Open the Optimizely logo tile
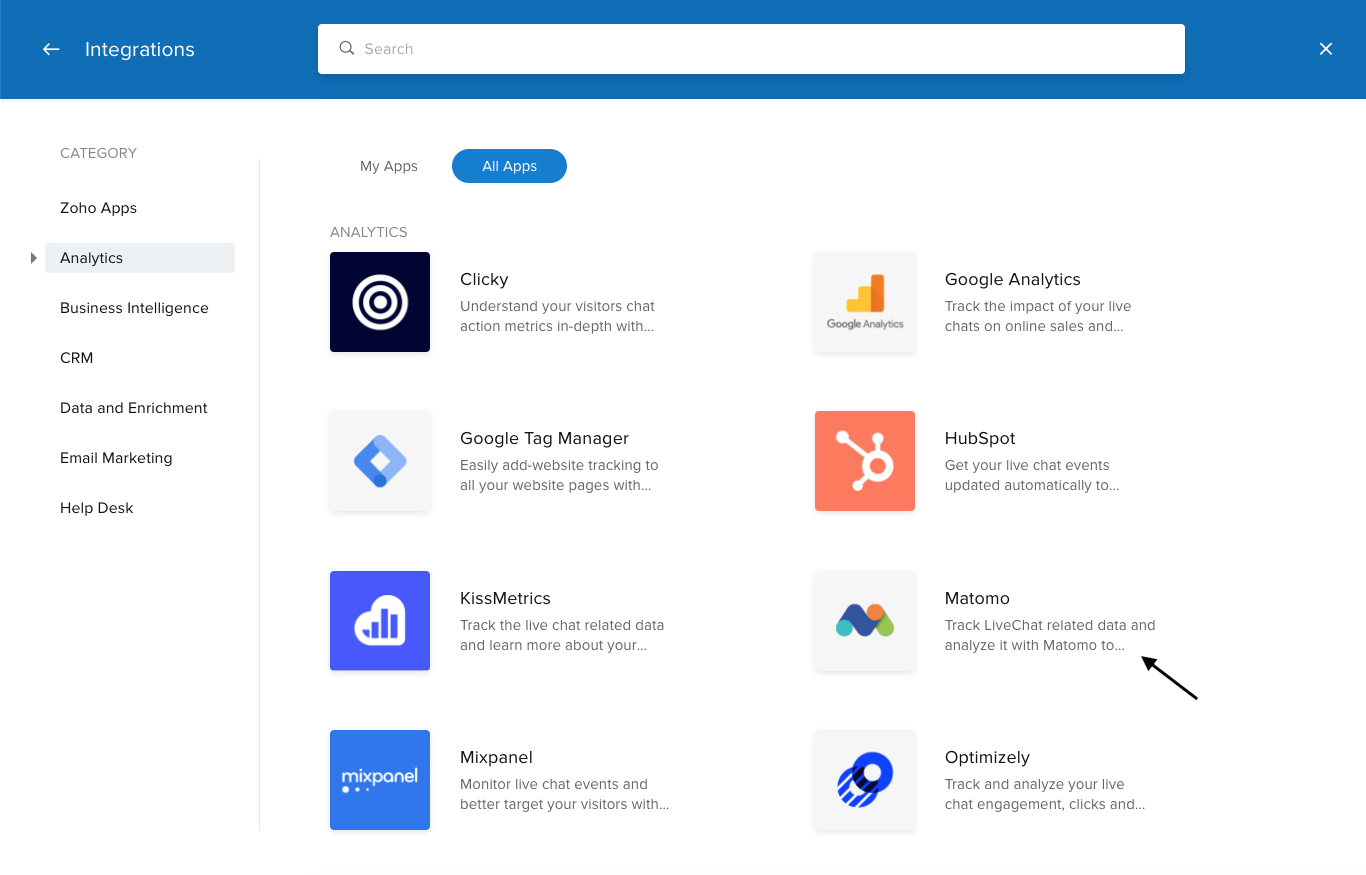Viewport: 1366px width, 875px height. coord(865,780)
